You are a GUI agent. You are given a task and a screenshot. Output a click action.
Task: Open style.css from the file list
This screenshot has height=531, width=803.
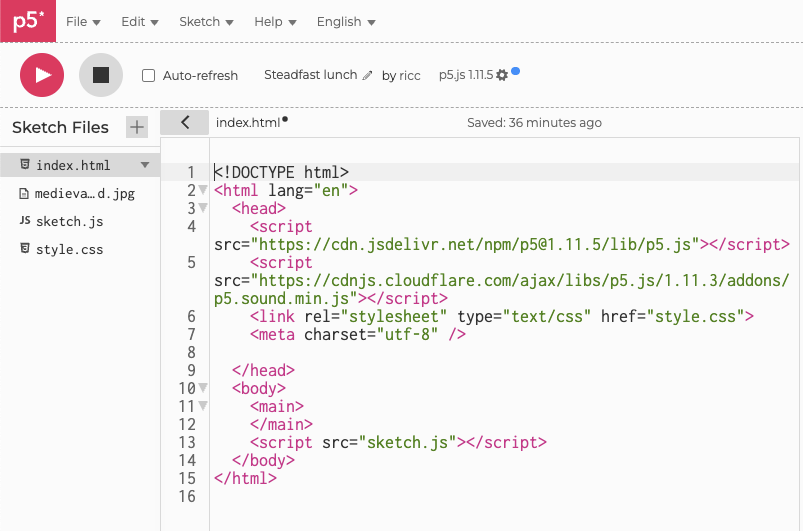[69, 249]
